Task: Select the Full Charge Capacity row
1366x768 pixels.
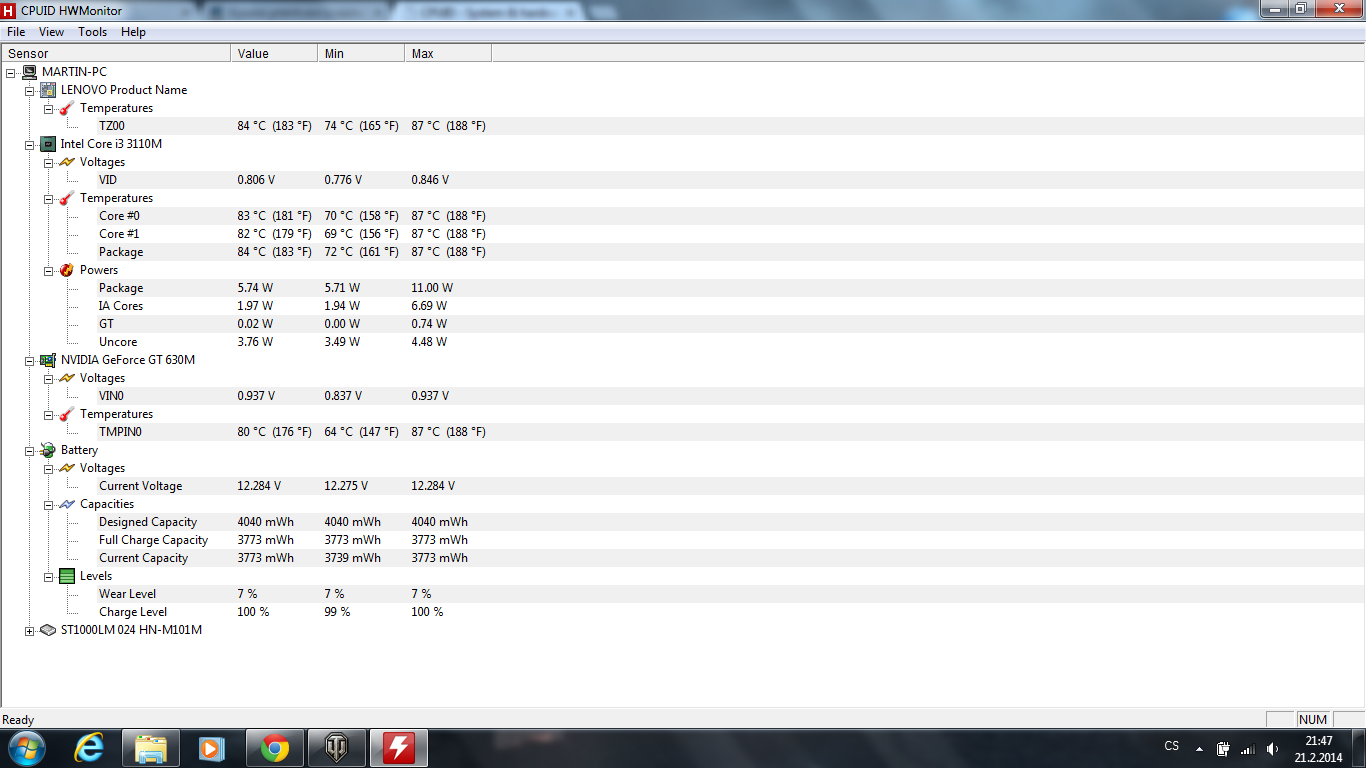Action: (x=683, y=540)
